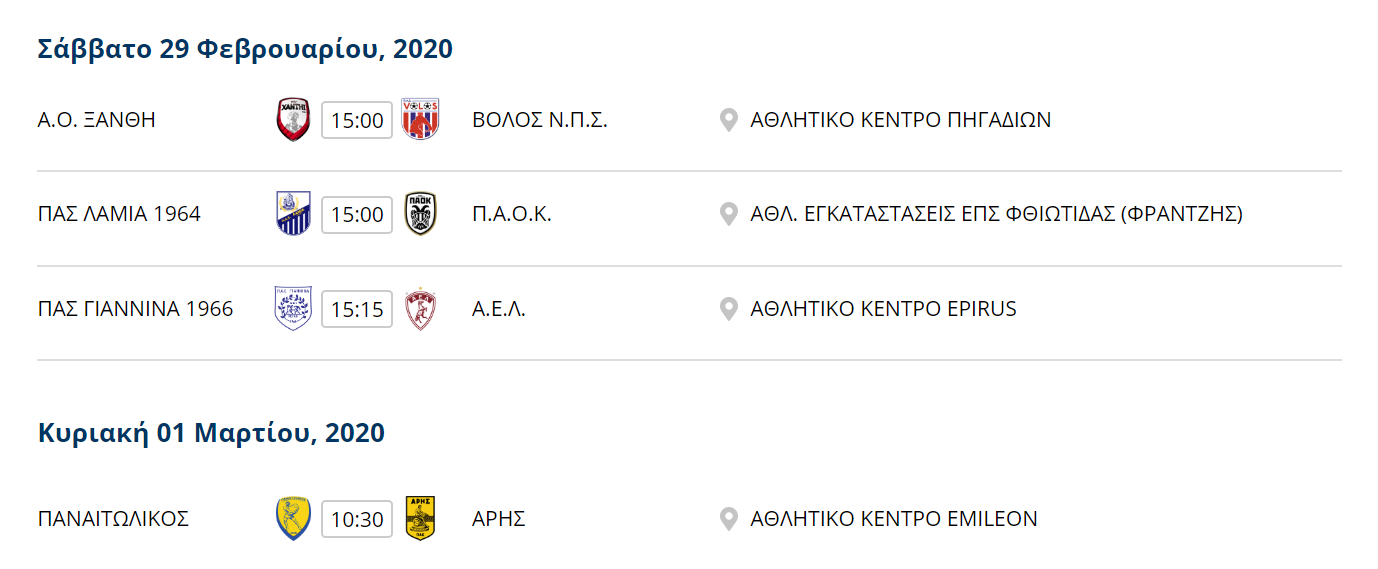Click the ΠΑΣ ΓΙΑΝΝΙΝΑ 1966 crest
Image resolution: width=1378 pixels, height=569 pixels.
coord(293,308)
